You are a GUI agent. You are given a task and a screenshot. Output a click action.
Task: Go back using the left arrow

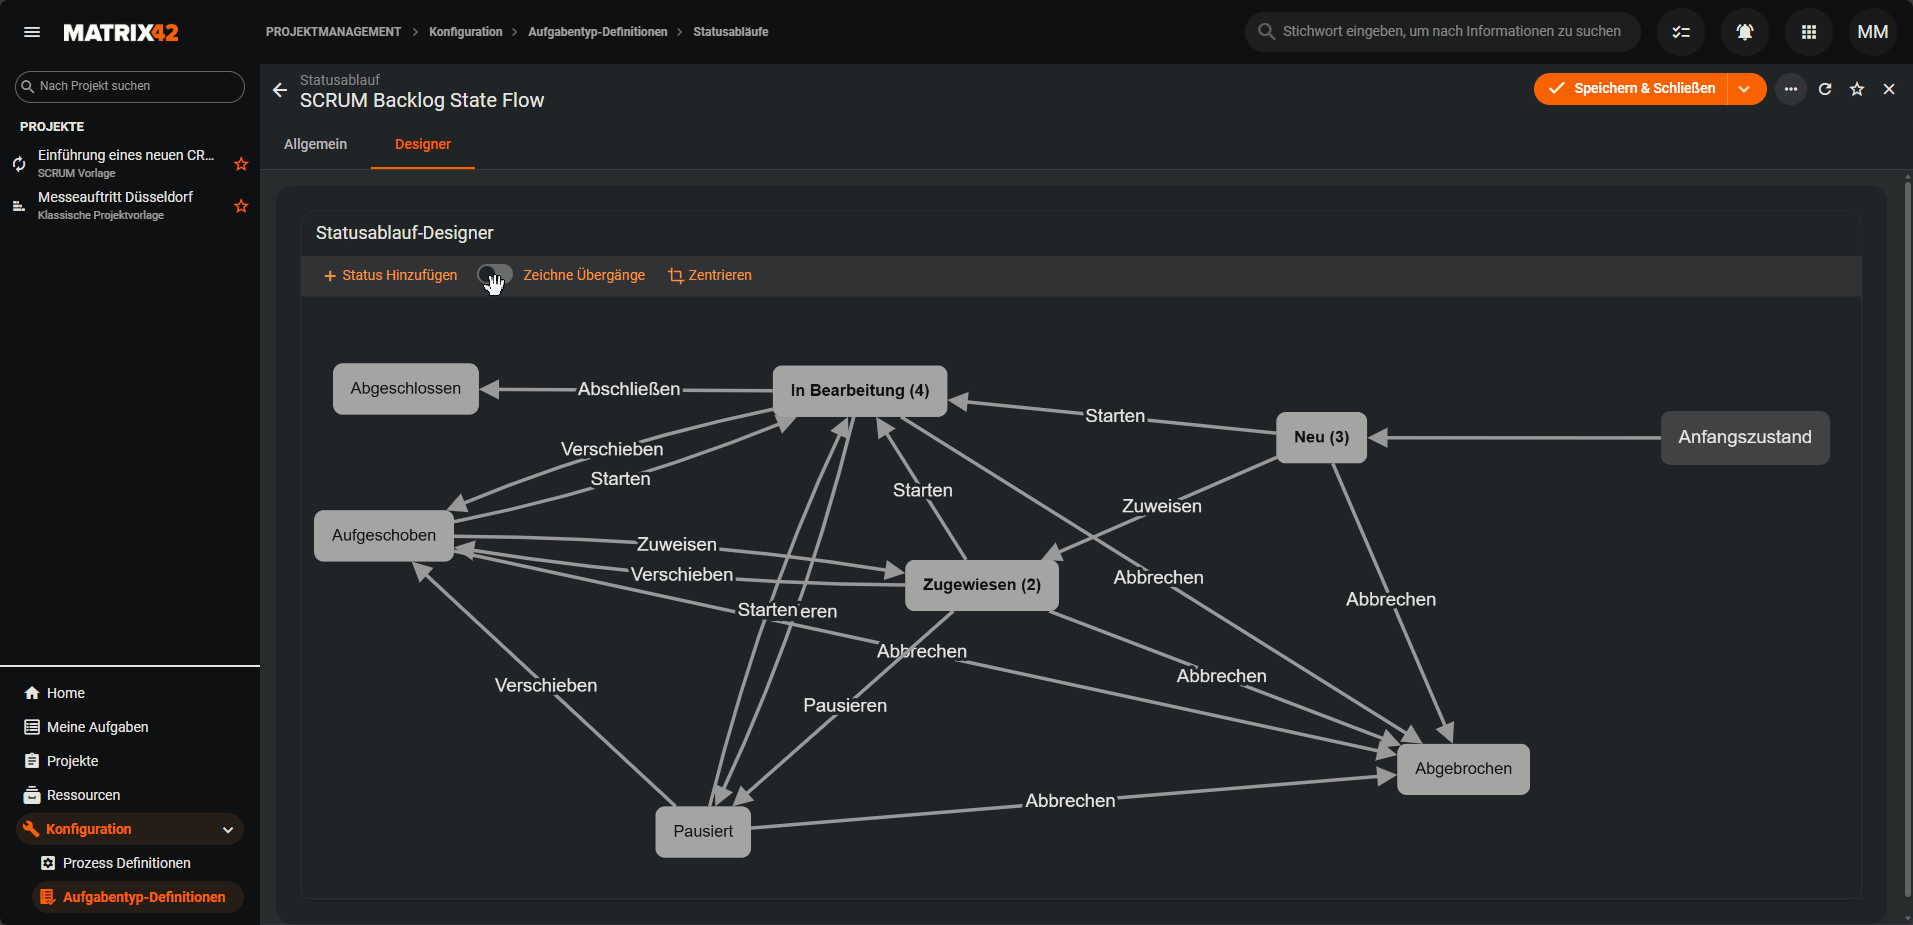[280, 90]
